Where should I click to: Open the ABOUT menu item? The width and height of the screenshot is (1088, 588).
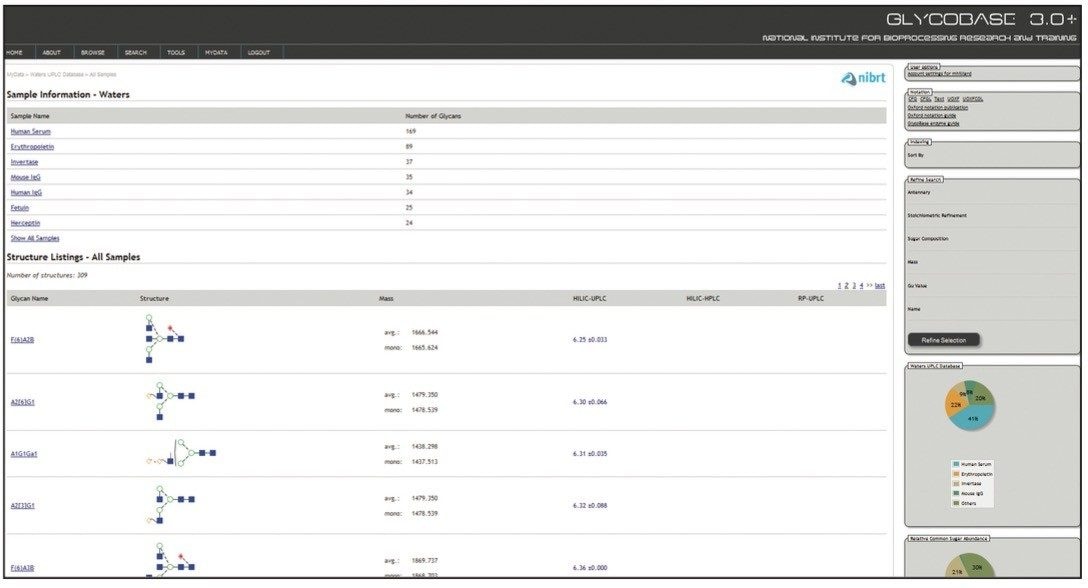(51, 53)
